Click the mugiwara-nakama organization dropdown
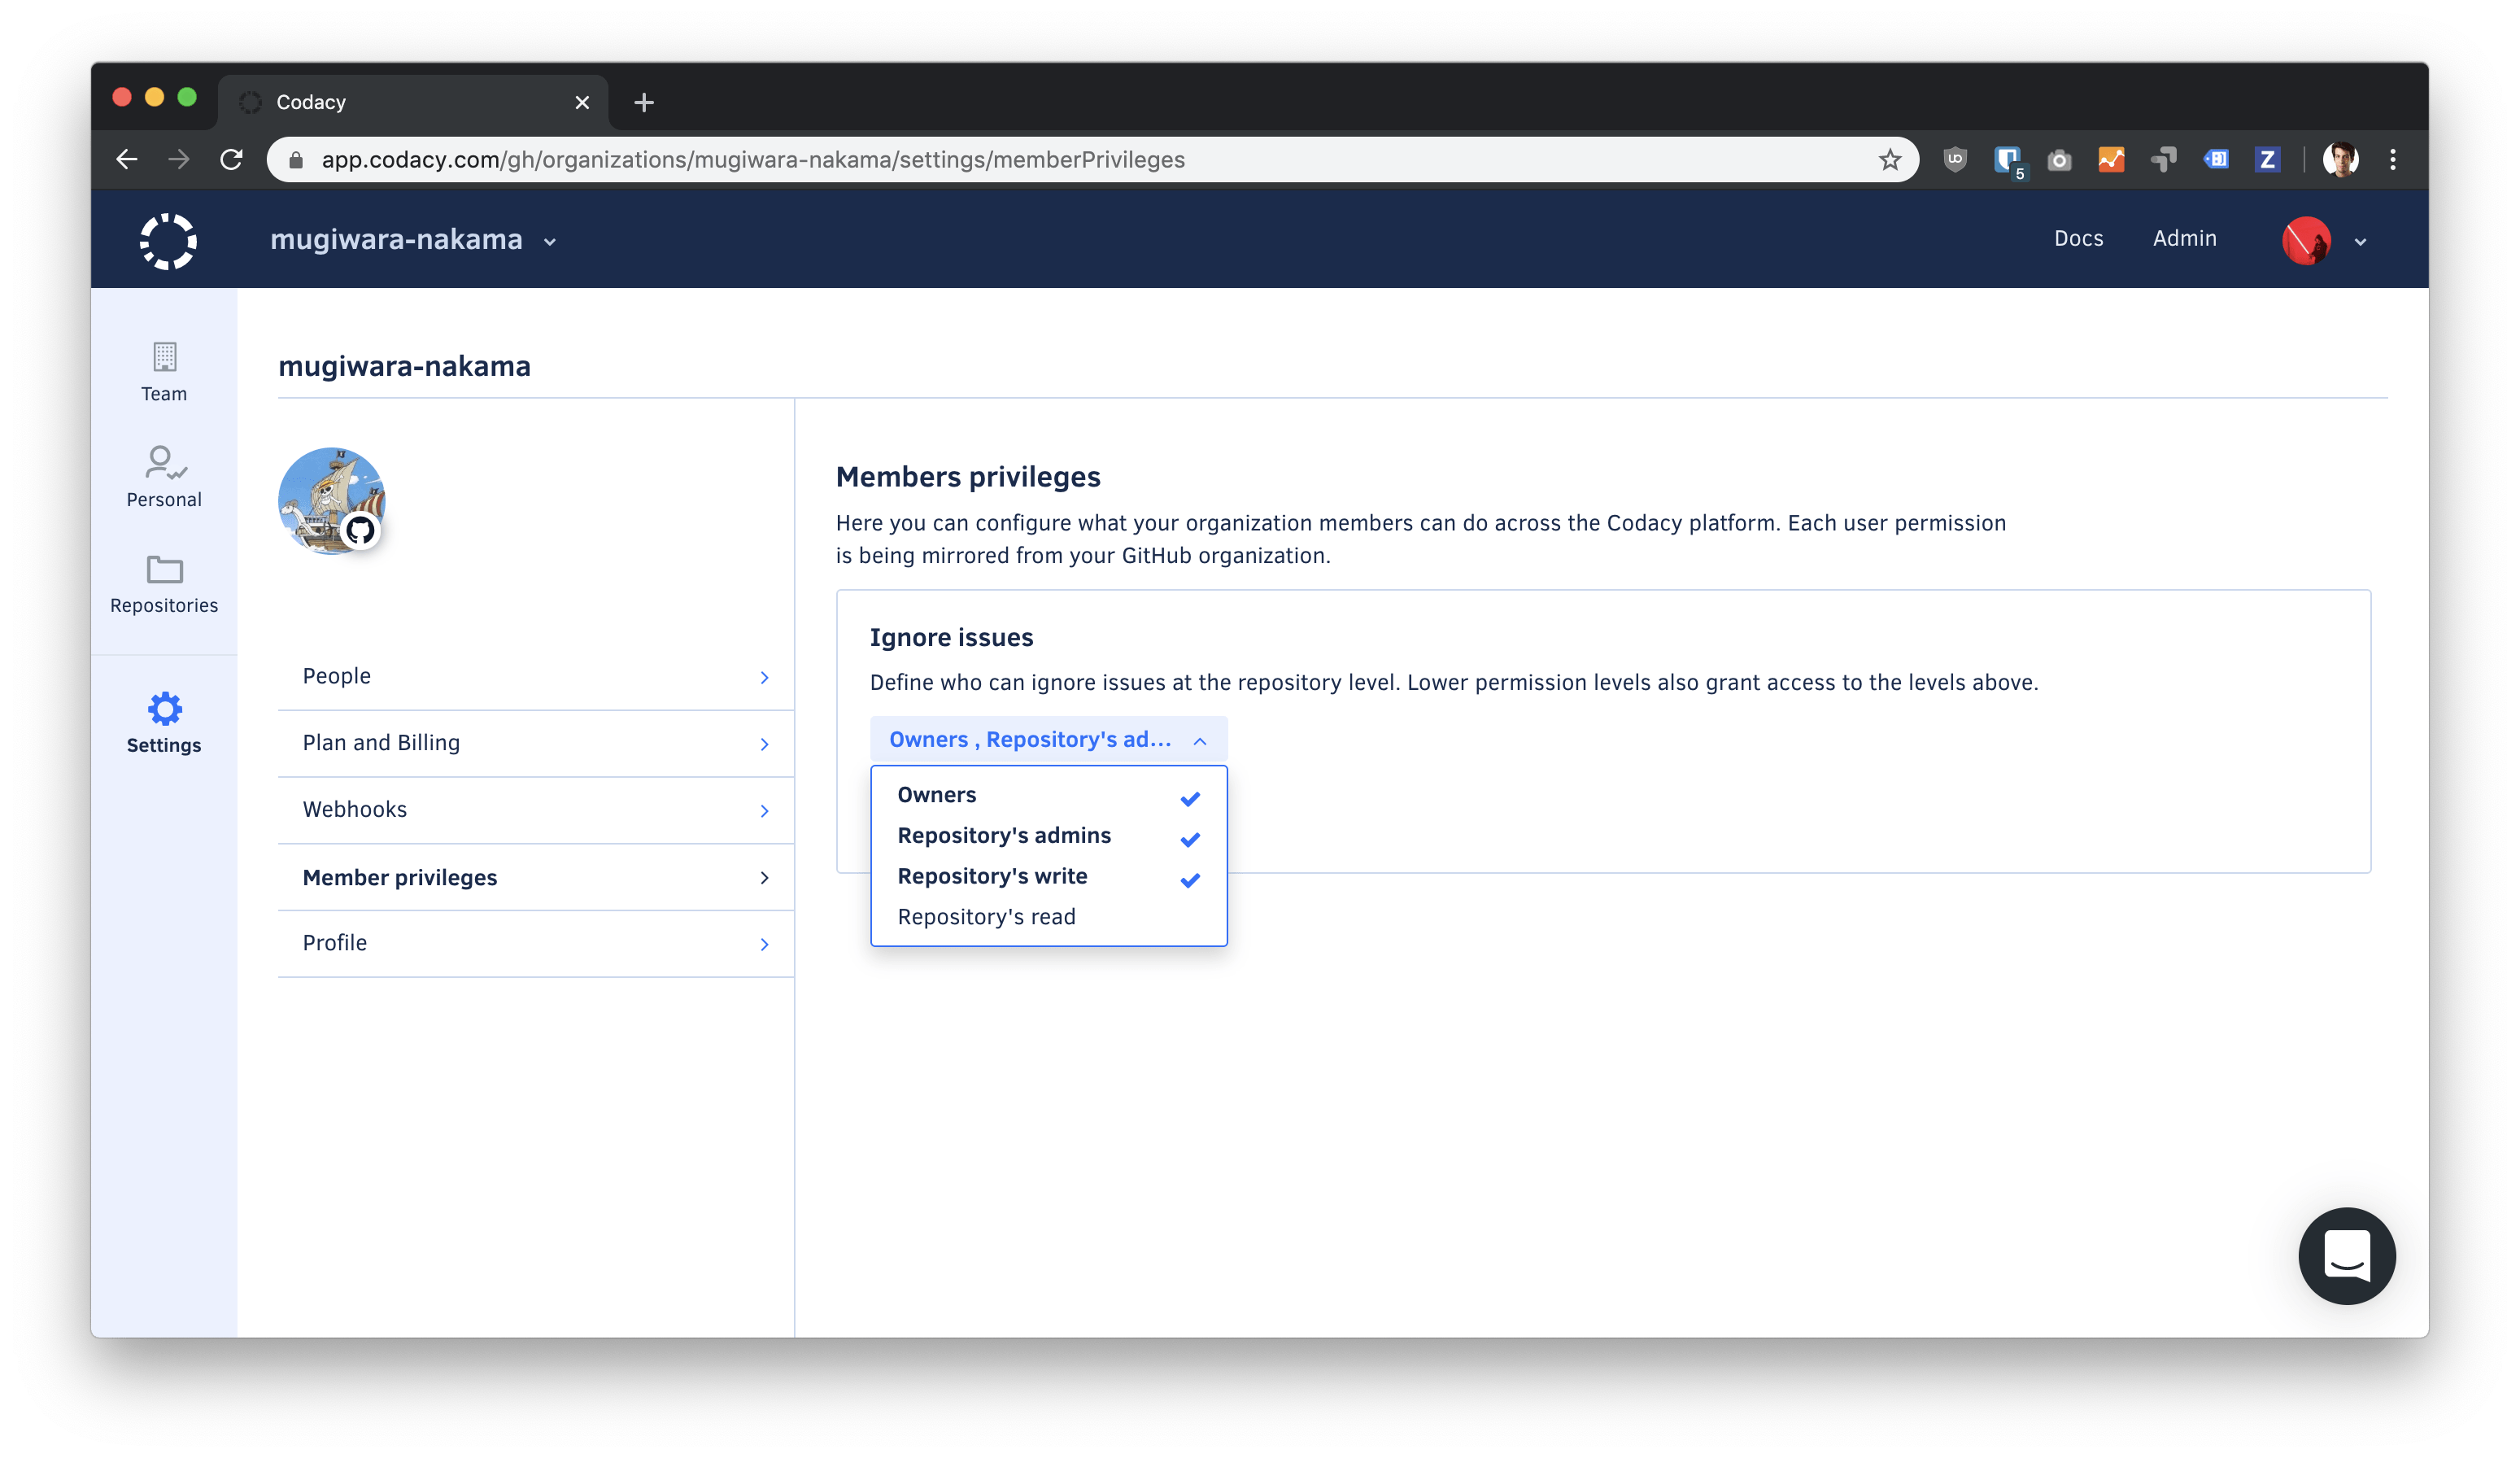 click(x=416, y=239)
